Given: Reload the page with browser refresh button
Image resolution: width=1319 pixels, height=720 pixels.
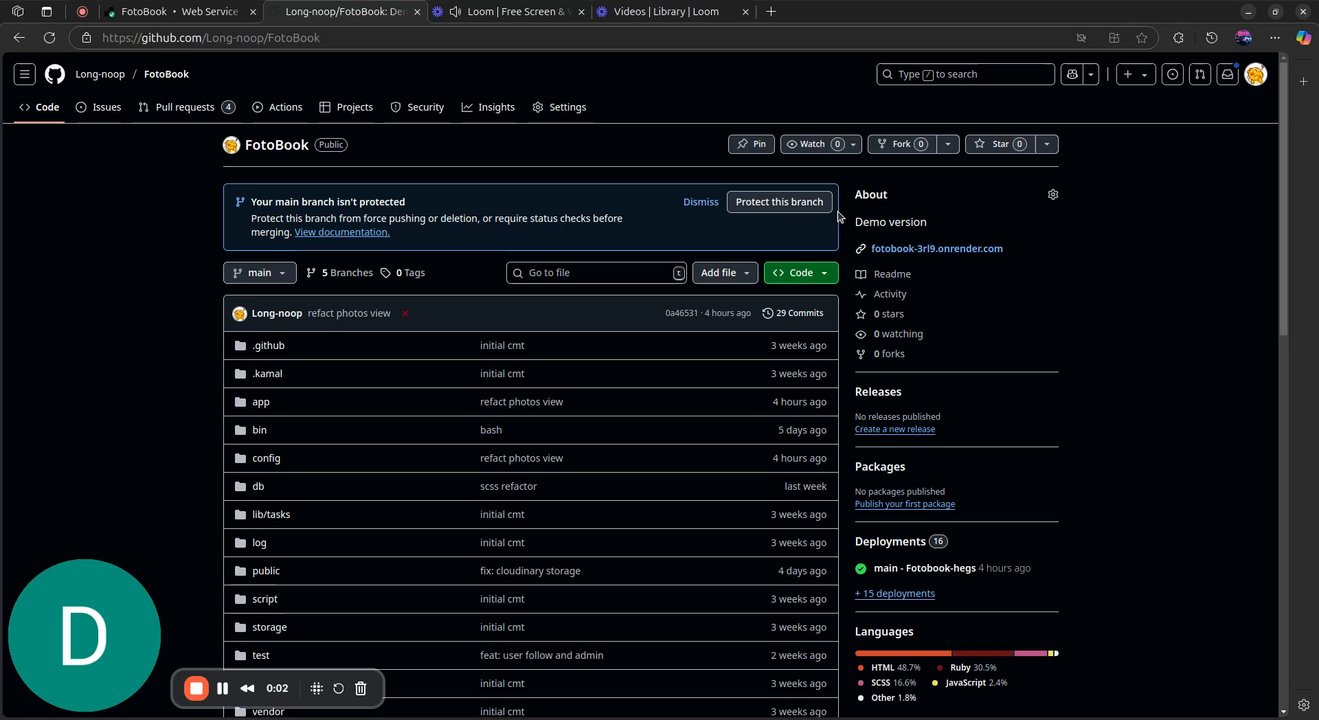Looking at the screenshot, I should tap(49, 38).
